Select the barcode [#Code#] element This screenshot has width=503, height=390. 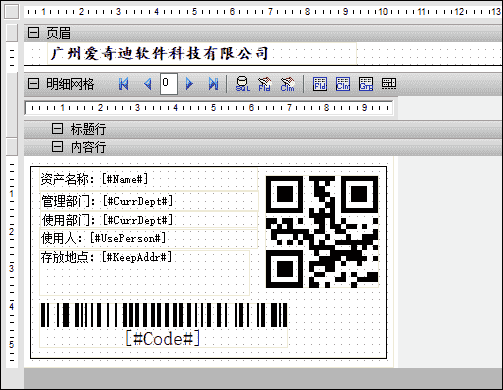[163, 325]
